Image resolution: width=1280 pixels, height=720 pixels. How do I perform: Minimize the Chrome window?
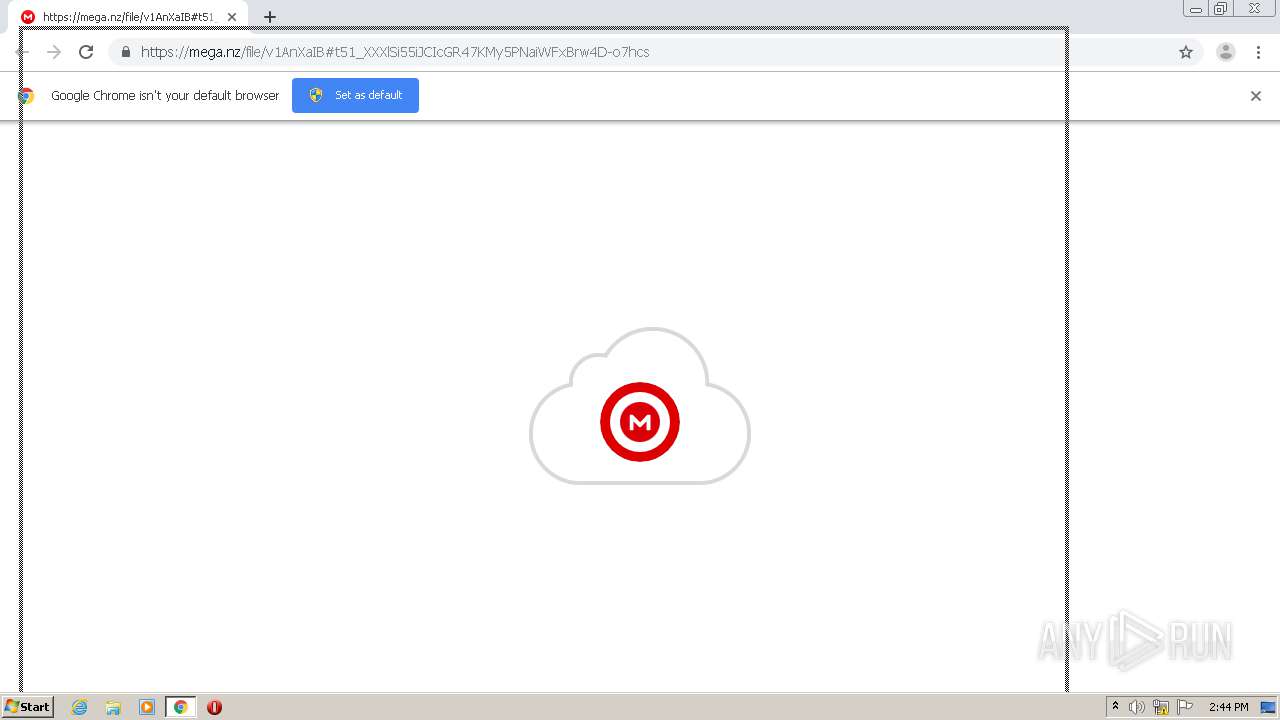[1195, 9]
